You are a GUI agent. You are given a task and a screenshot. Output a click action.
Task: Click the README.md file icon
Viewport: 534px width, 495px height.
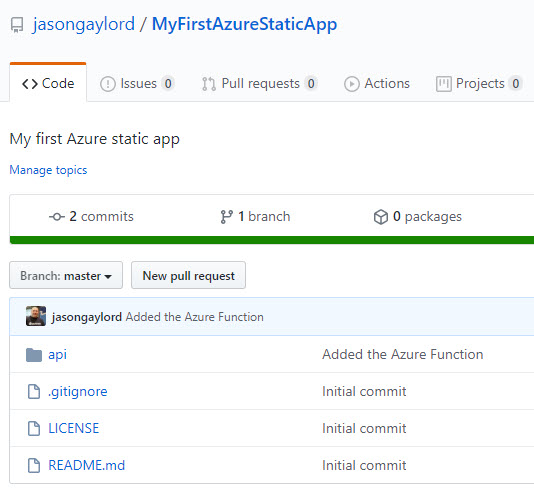pyautogui.click(x=34, y=466)
